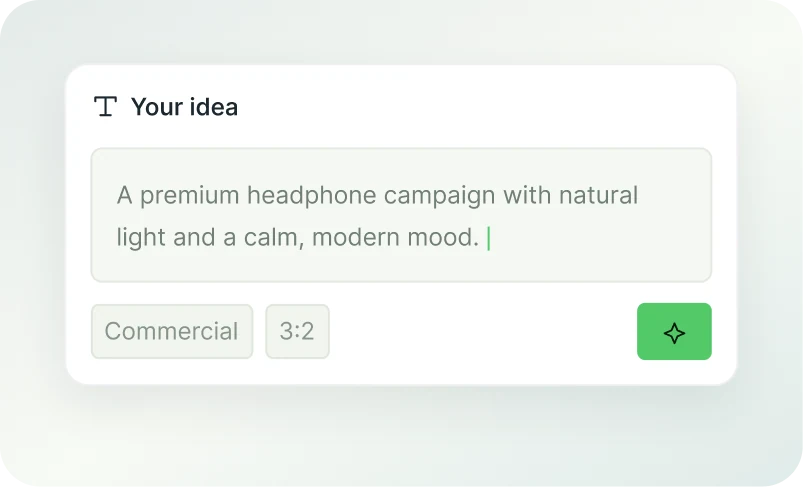
Task: Click the green text caret in prompt
Action: point(489,239)
